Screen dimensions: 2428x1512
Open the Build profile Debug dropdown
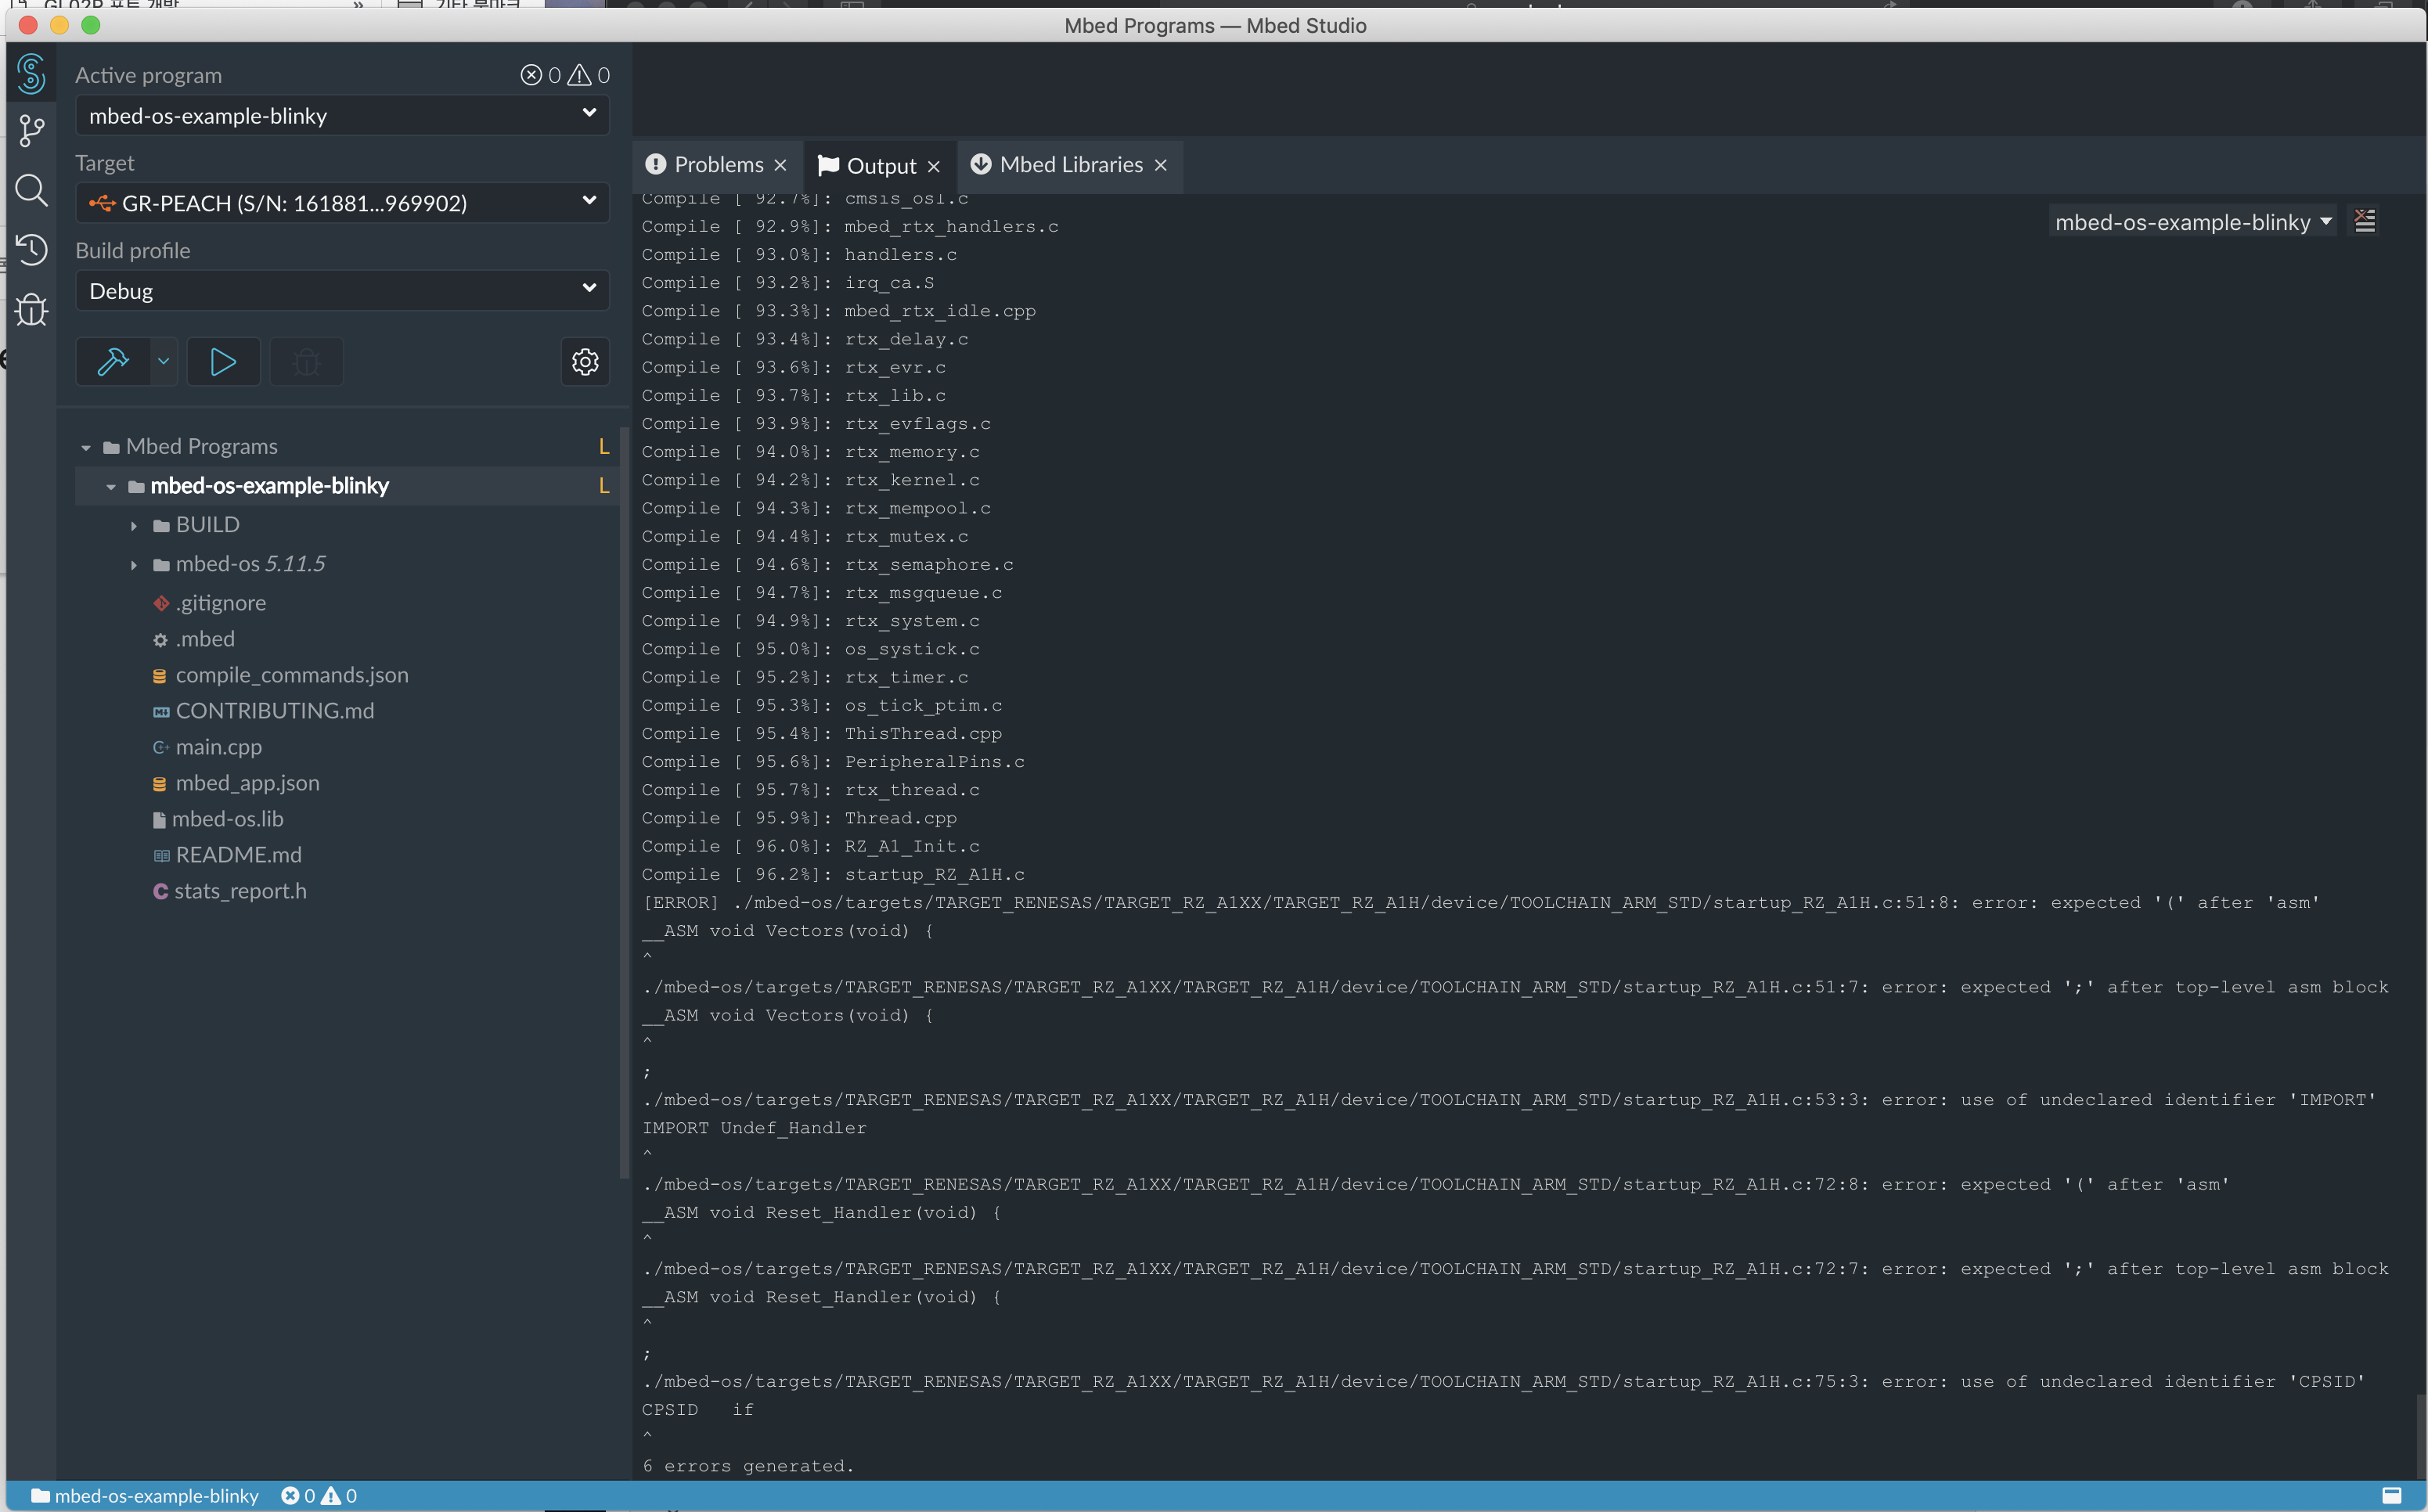[342, 290]
